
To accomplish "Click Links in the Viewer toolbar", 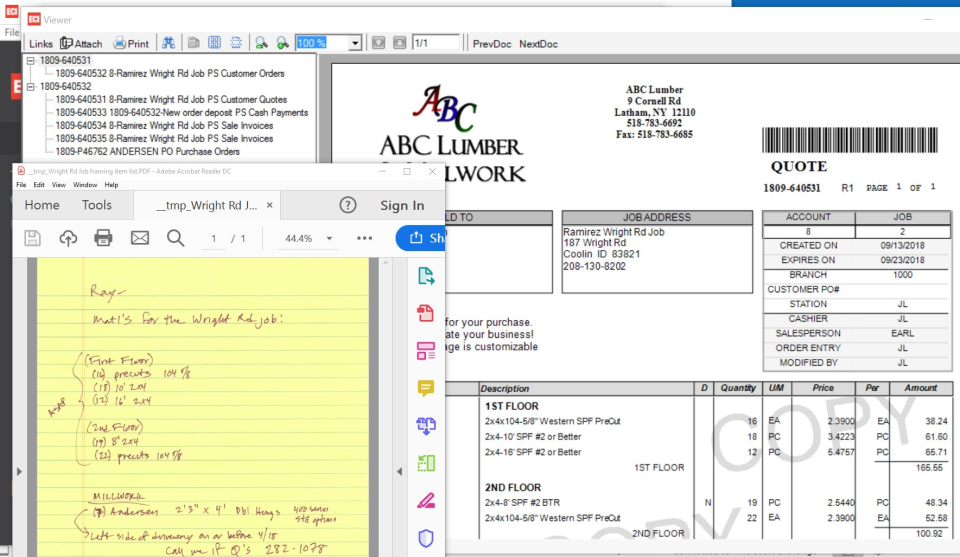I will coord(40,43).
